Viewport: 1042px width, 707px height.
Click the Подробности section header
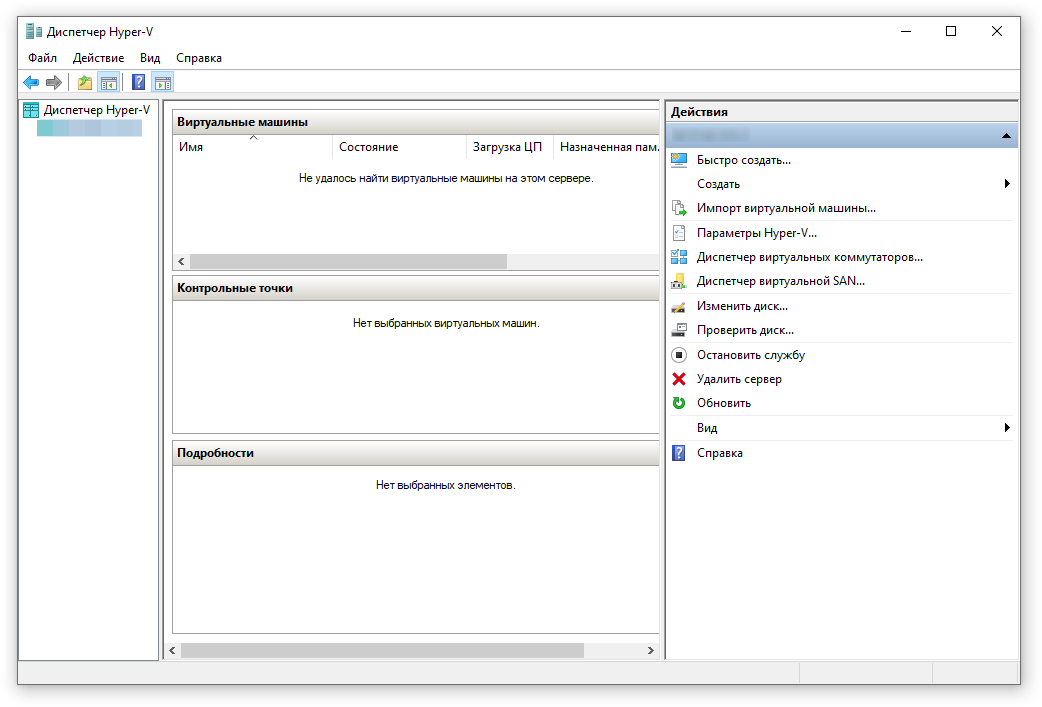click(415, 453)
